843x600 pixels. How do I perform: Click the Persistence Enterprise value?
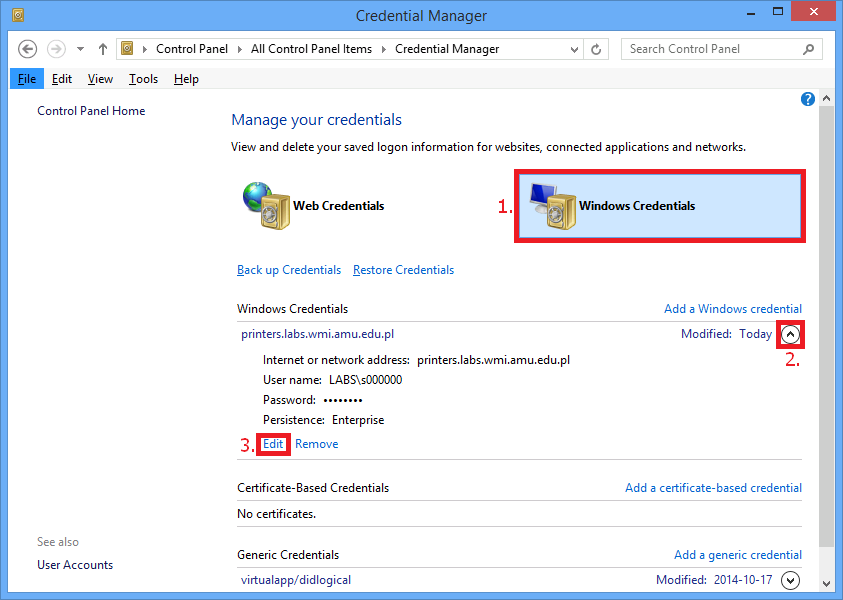[358, 420]
